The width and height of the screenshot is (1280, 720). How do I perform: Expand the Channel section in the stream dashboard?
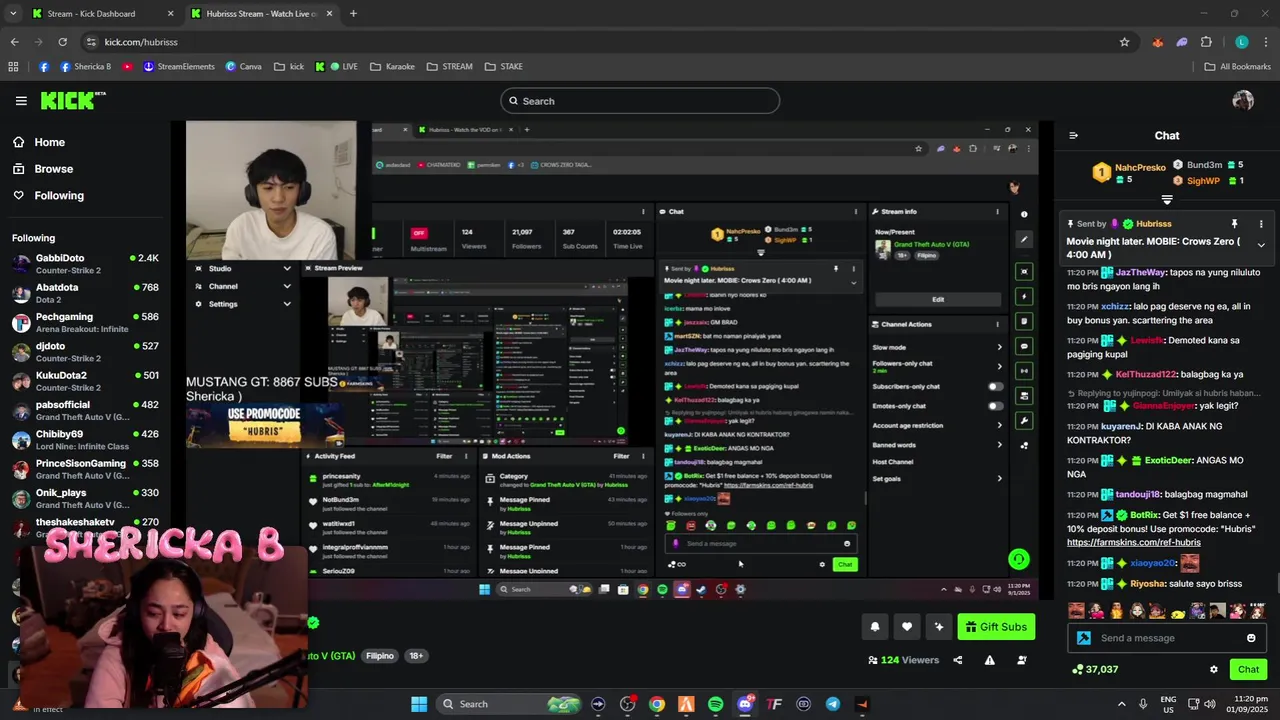(x=287, y=286)
